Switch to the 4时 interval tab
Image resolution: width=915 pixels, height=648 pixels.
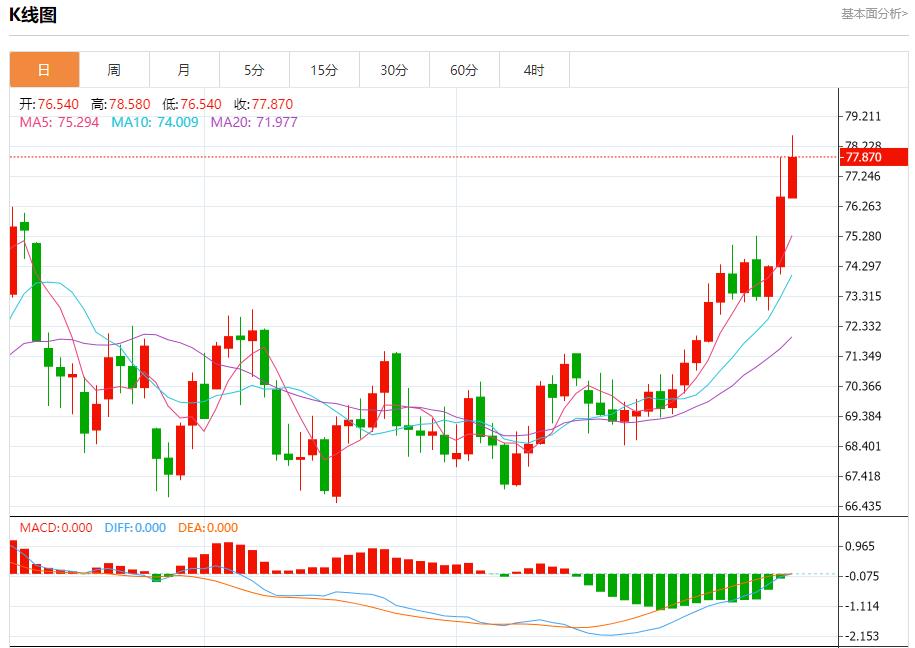(x=534, y=70)
